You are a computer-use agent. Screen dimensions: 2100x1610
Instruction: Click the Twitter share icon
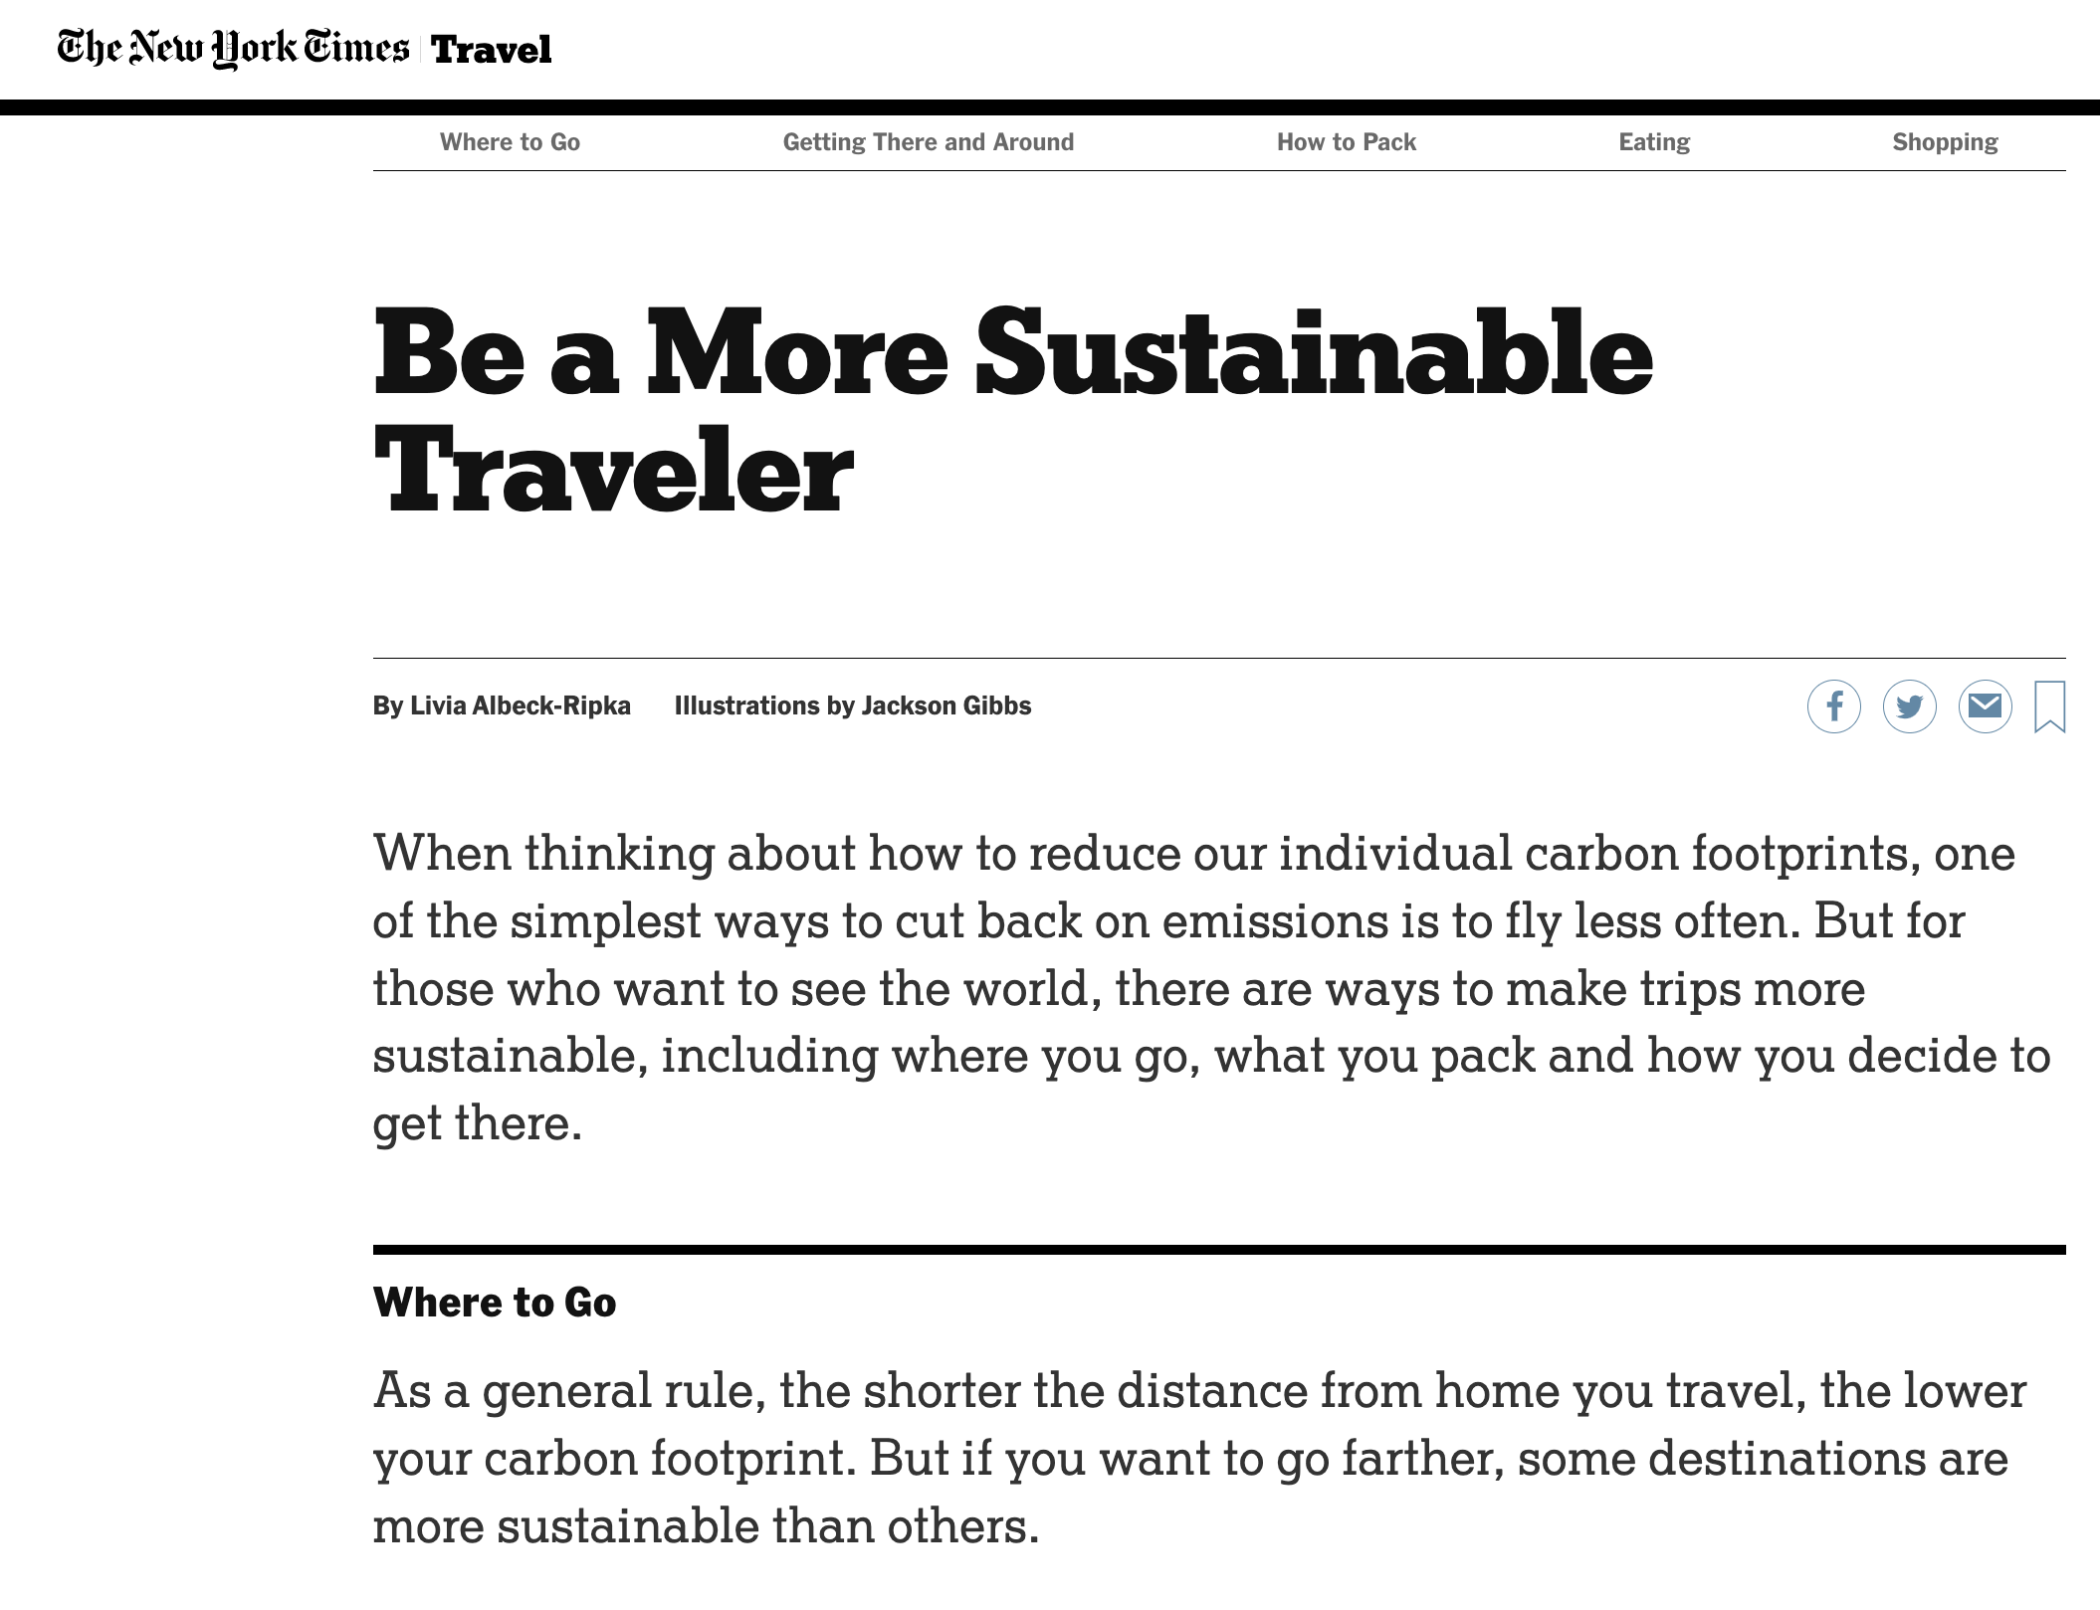pyautogui.click(x=1907, y=705)
